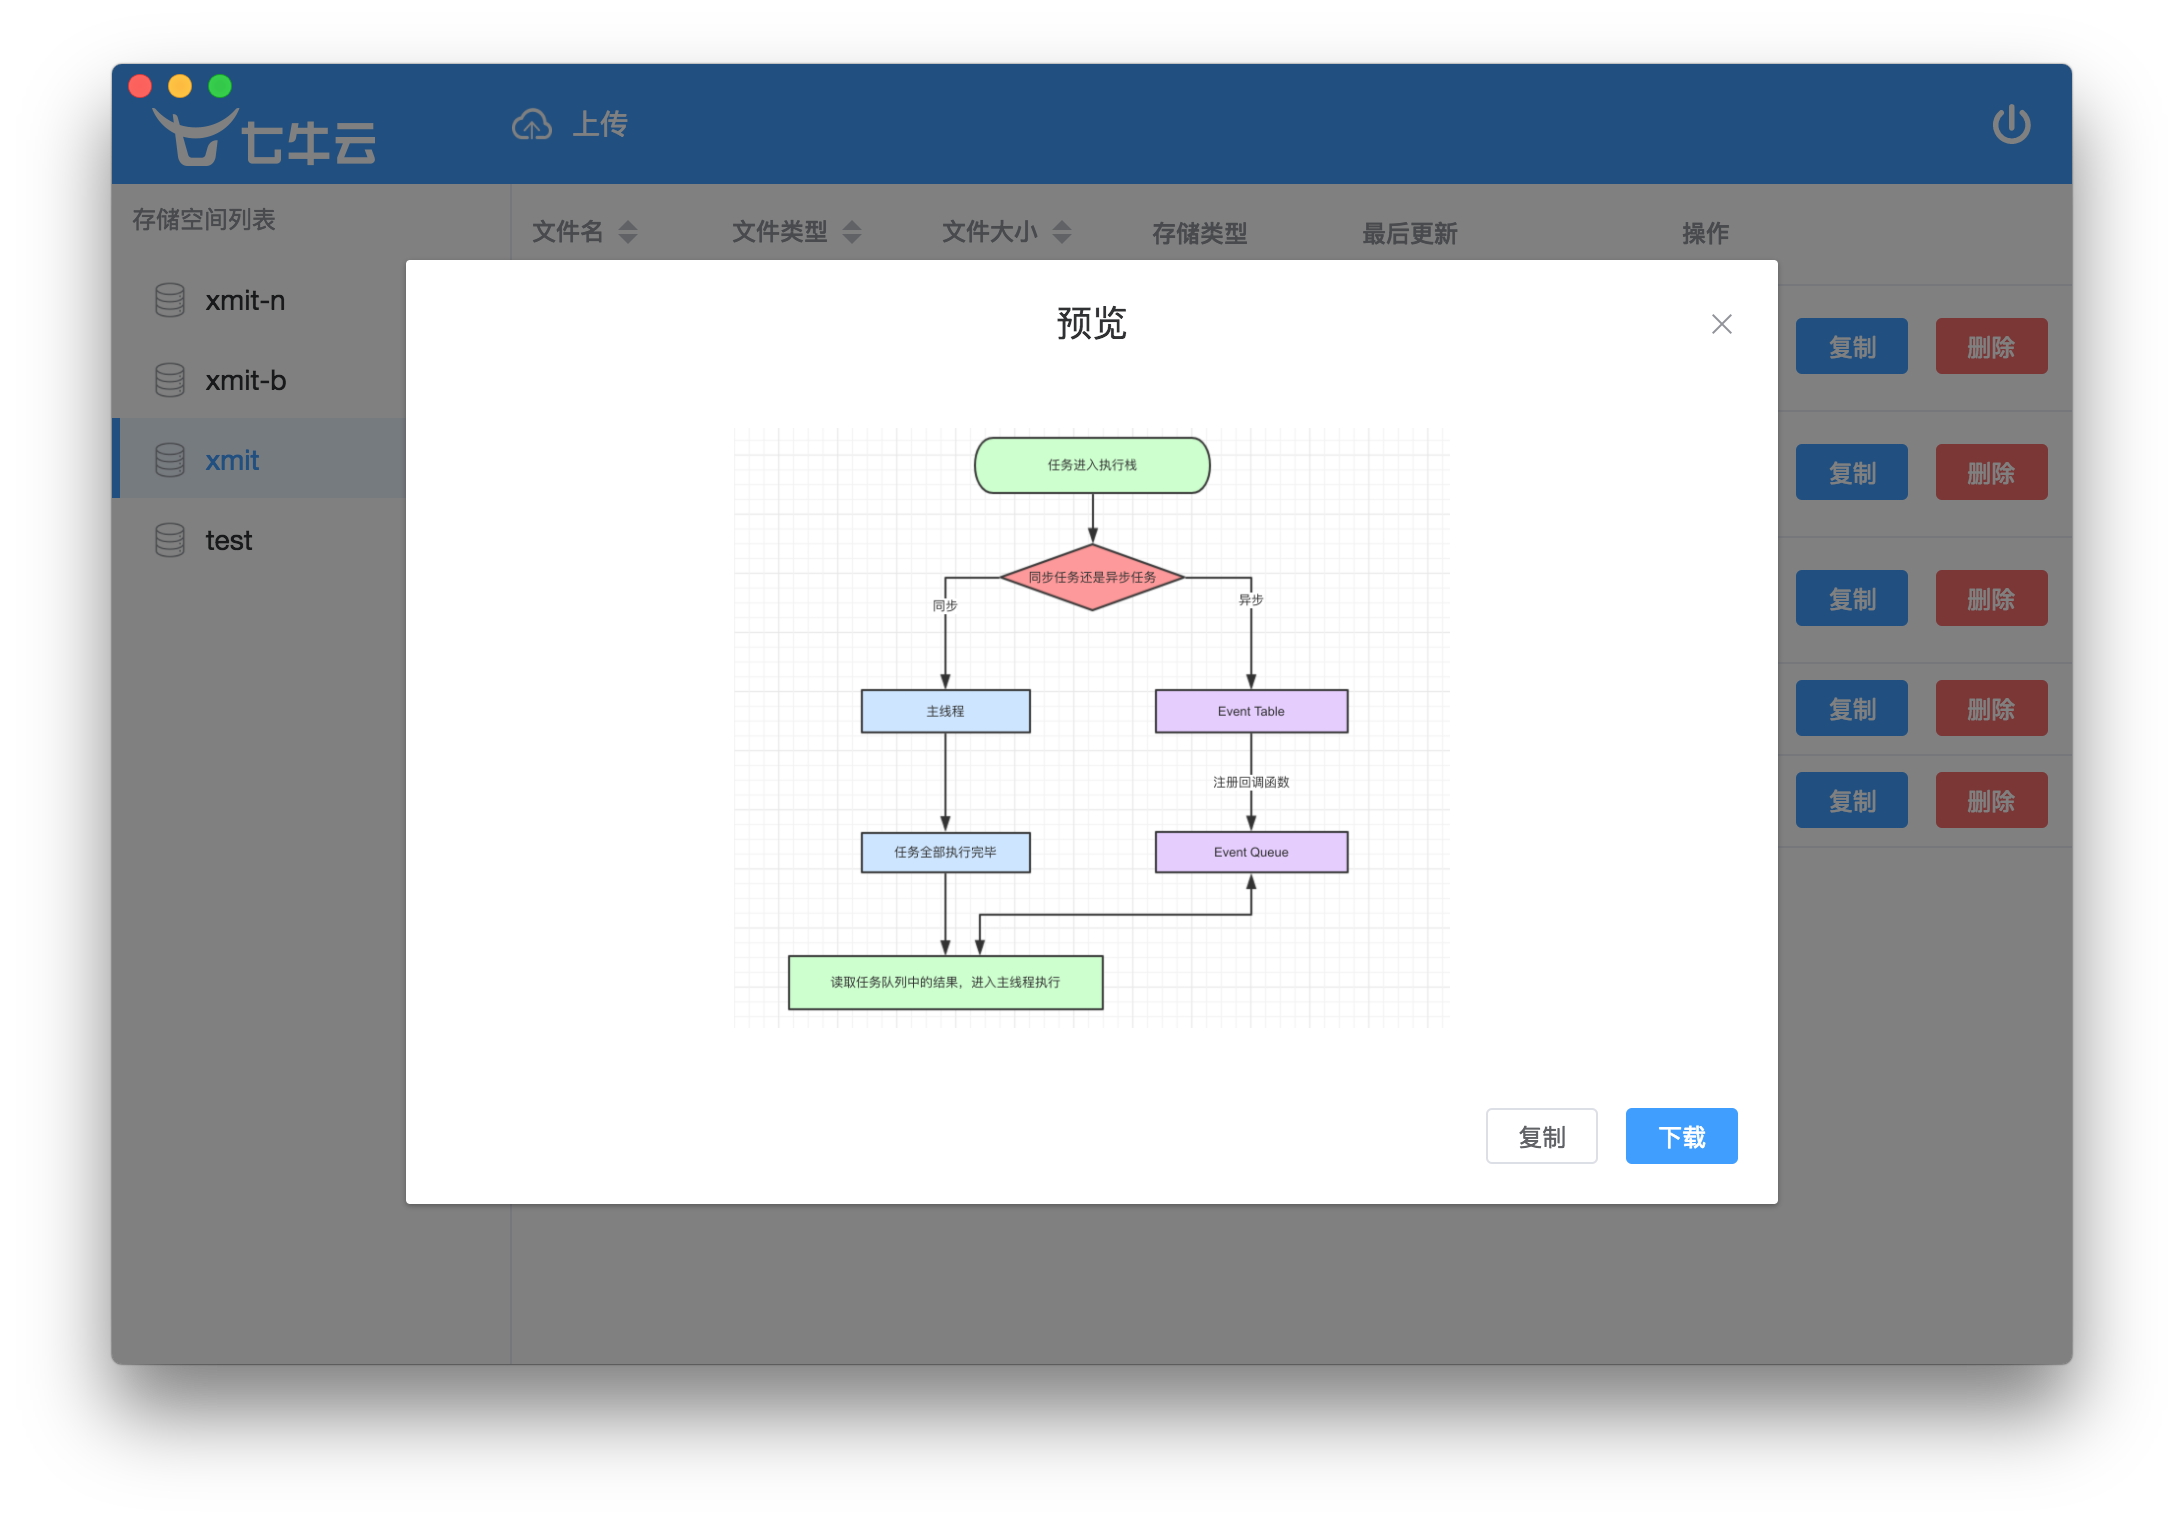Click the Qiniu cloud logo
Viewport: 2184px width, 1524px height.
(264, 138)
